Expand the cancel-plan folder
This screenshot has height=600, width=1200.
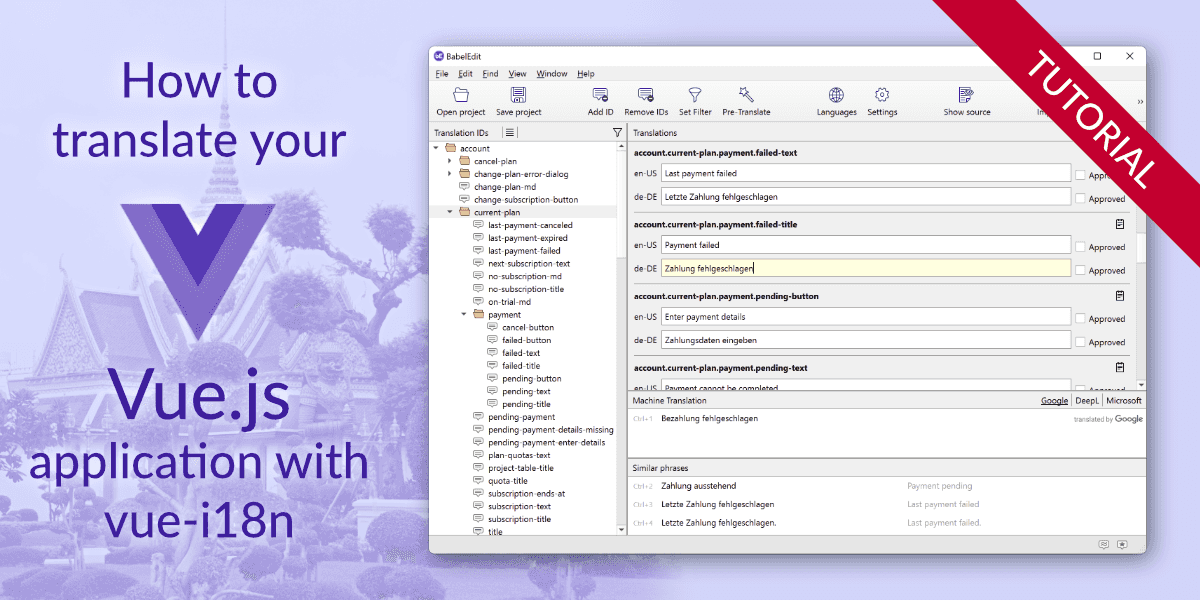(450, 161)
